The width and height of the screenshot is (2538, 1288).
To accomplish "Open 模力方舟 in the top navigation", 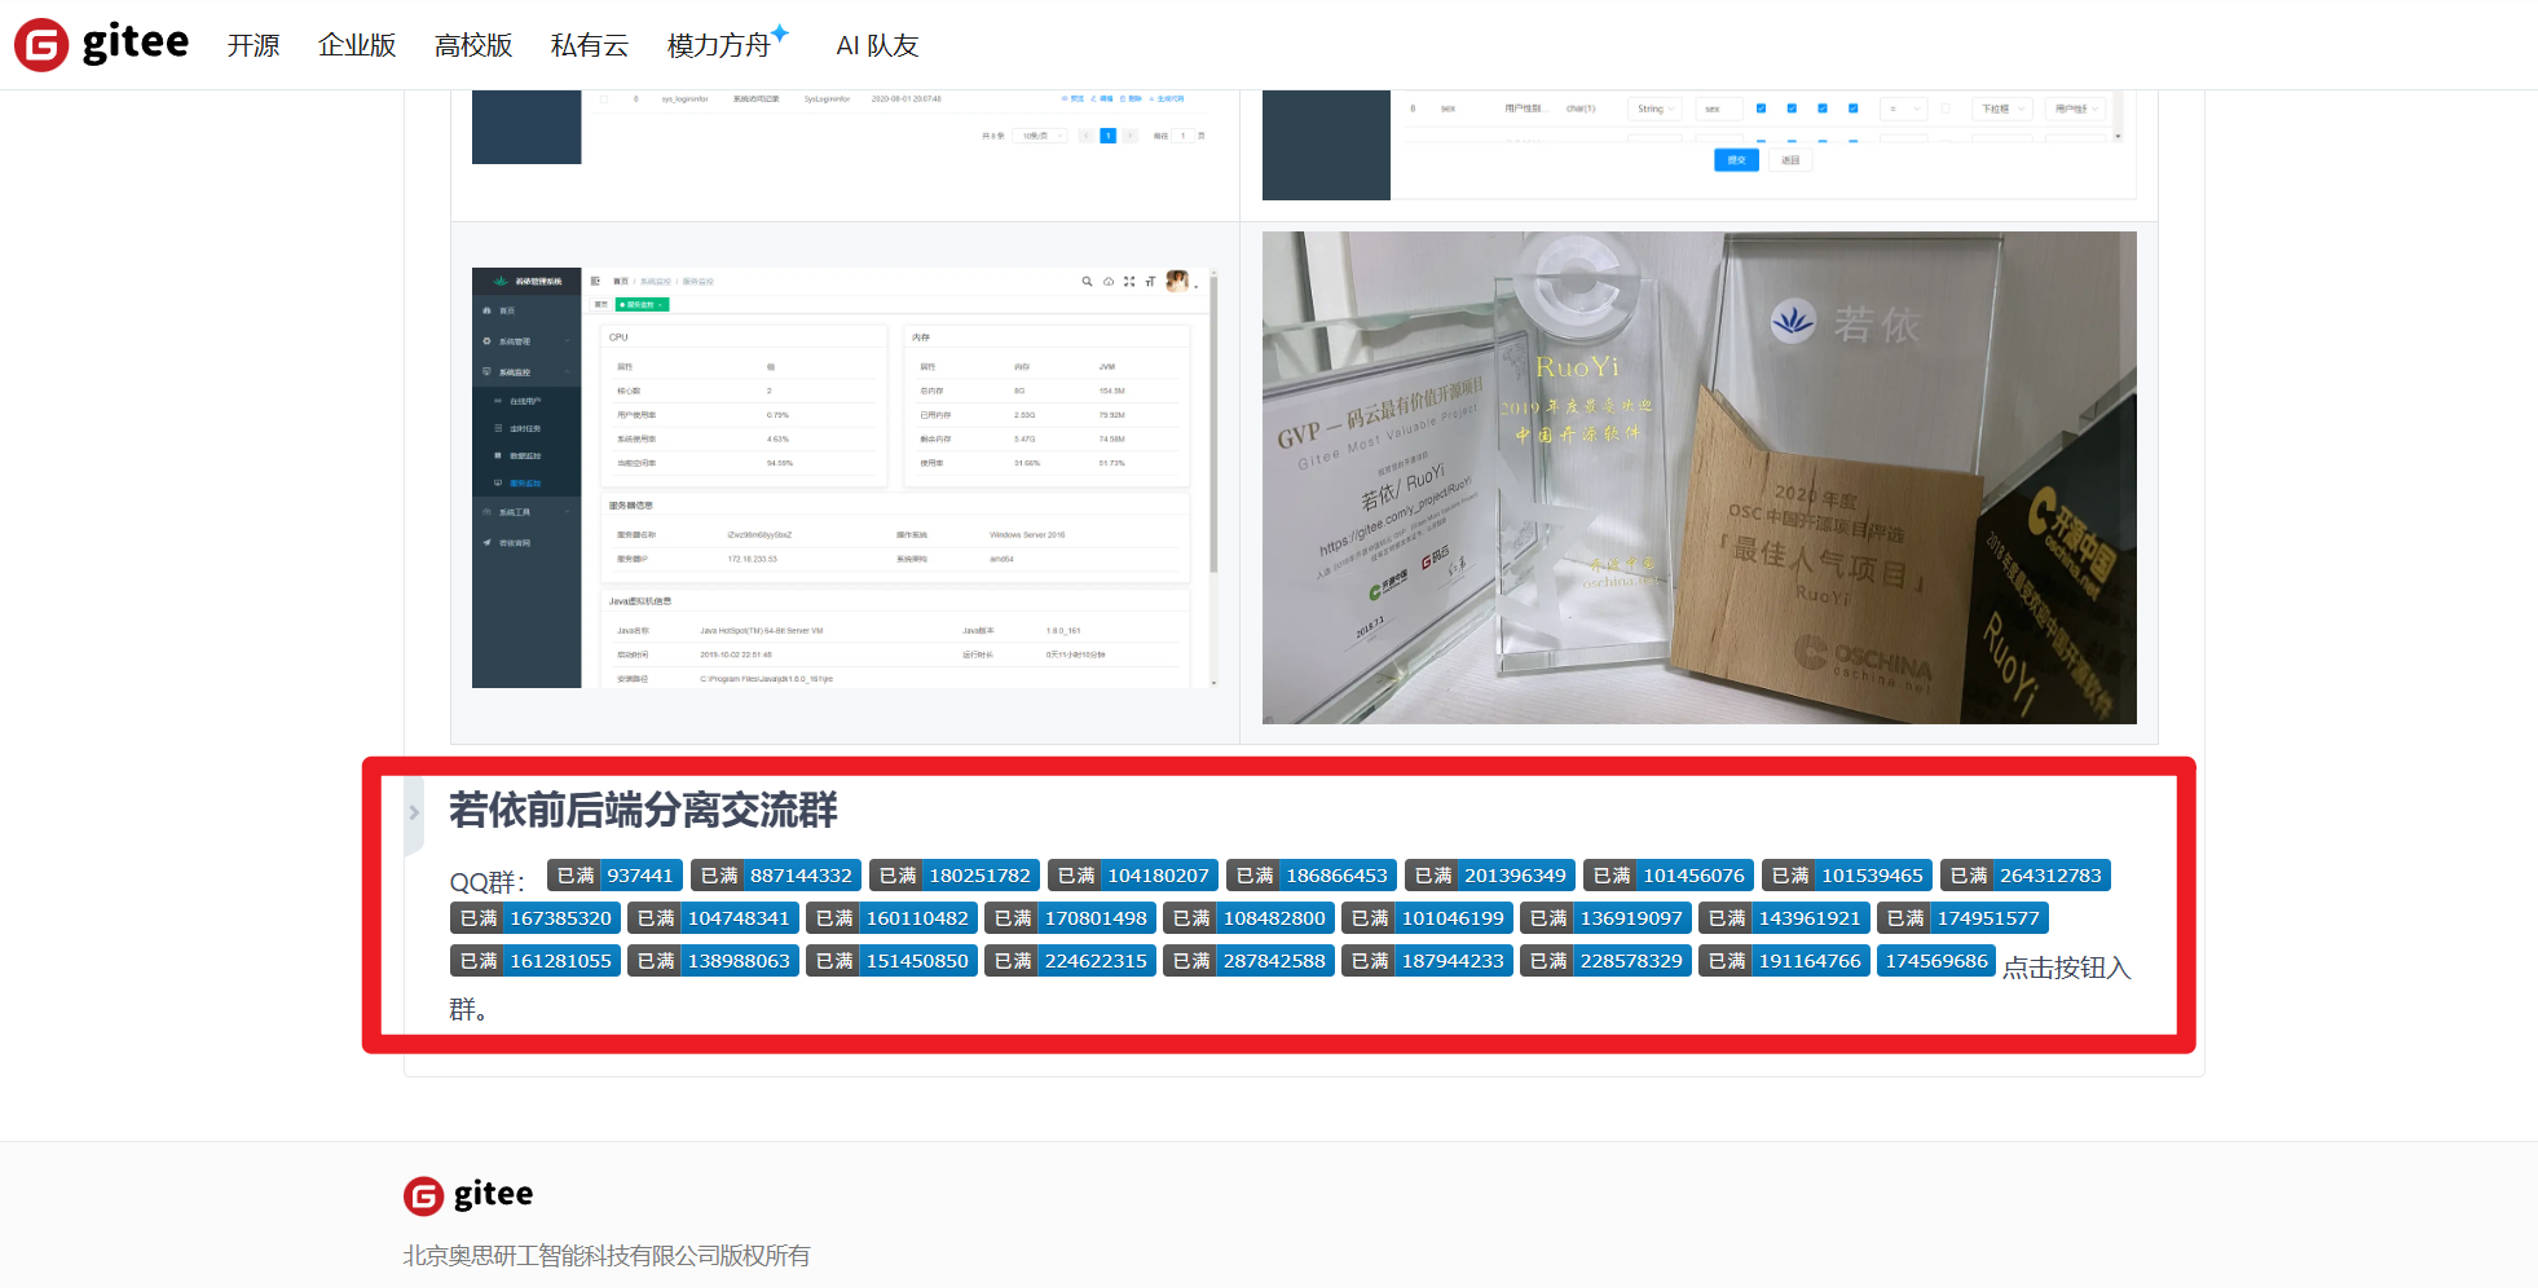I will coord(718,46).
